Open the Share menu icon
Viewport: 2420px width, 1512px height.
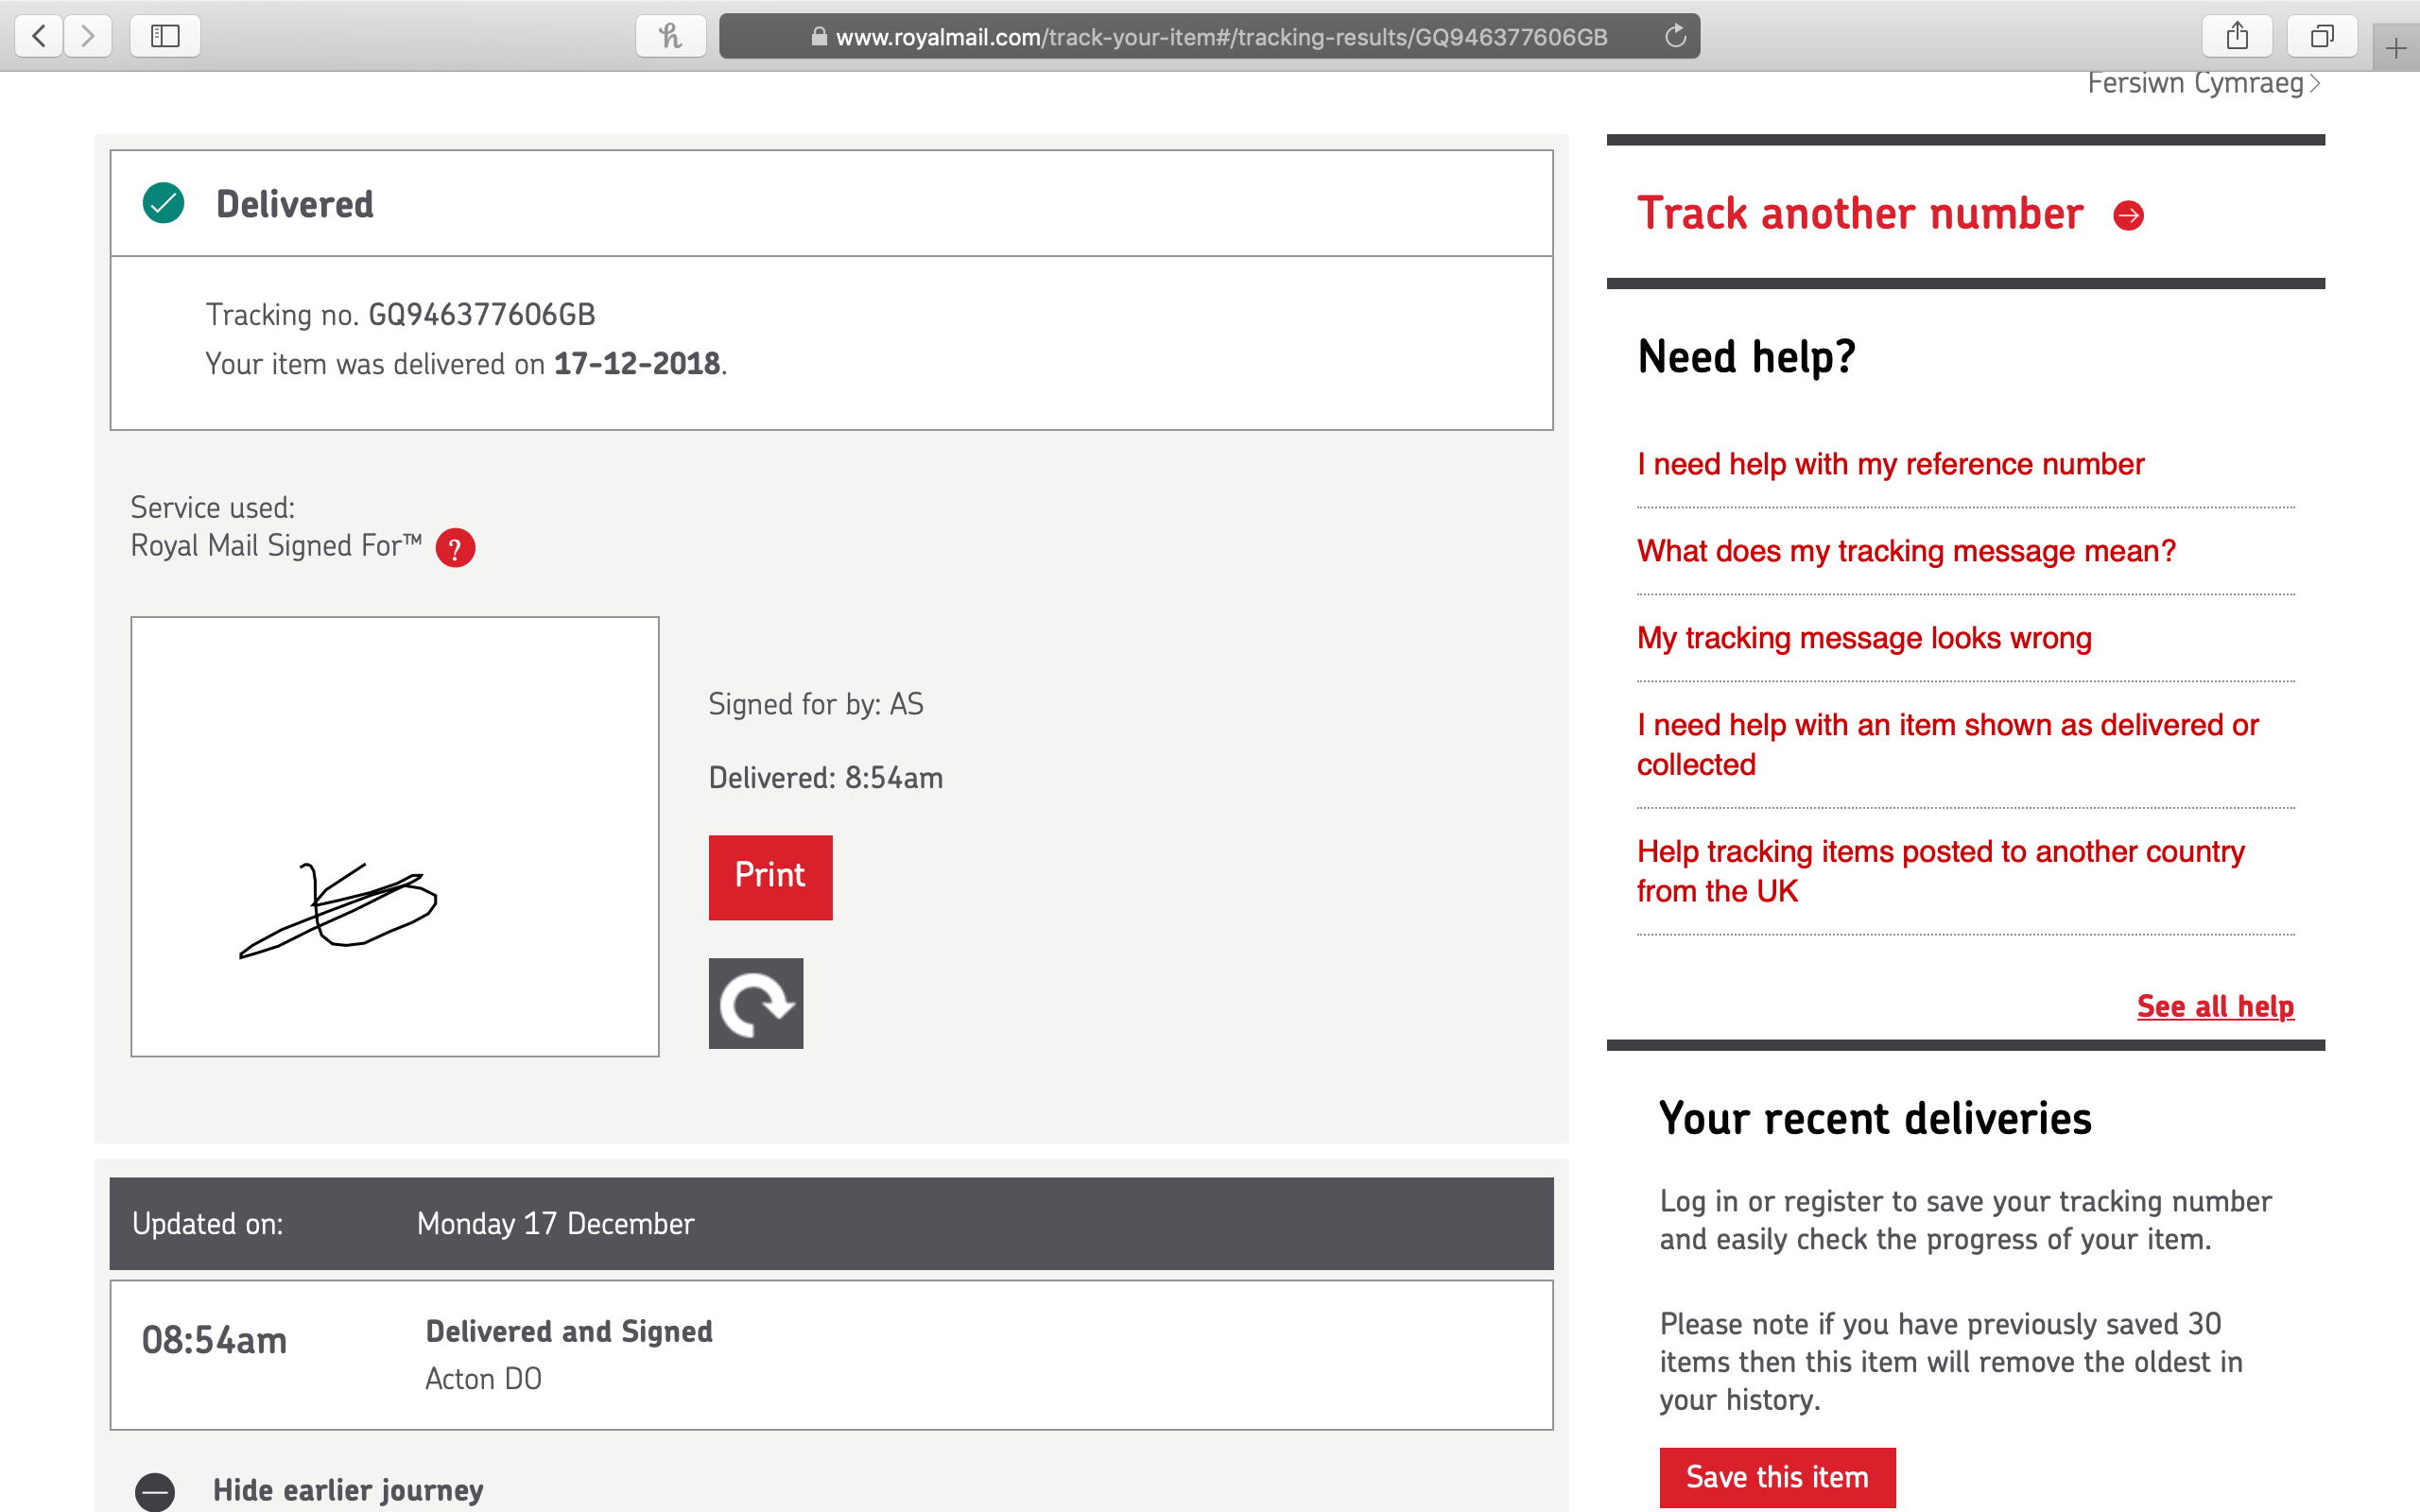point(2237,37)
